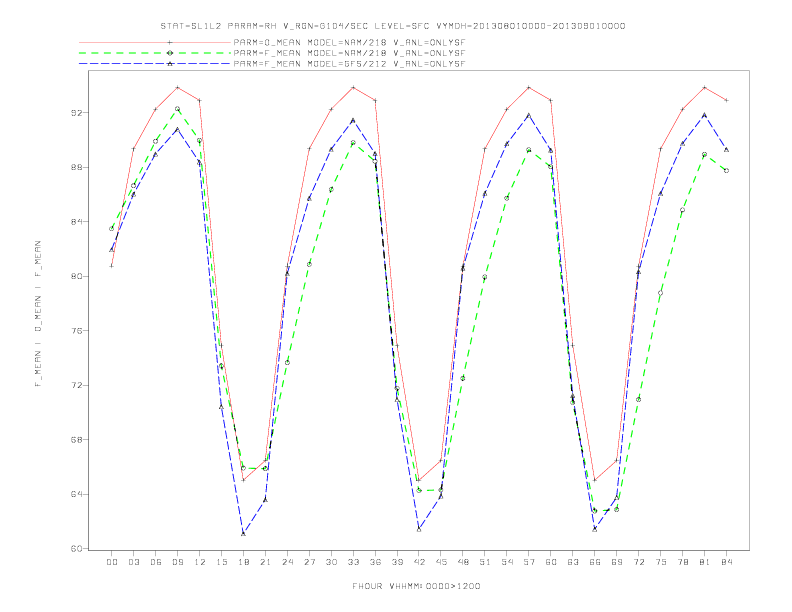792x612 pixels.
Task: Click x-axis forecast hour label 72
Action: (639, 562)
